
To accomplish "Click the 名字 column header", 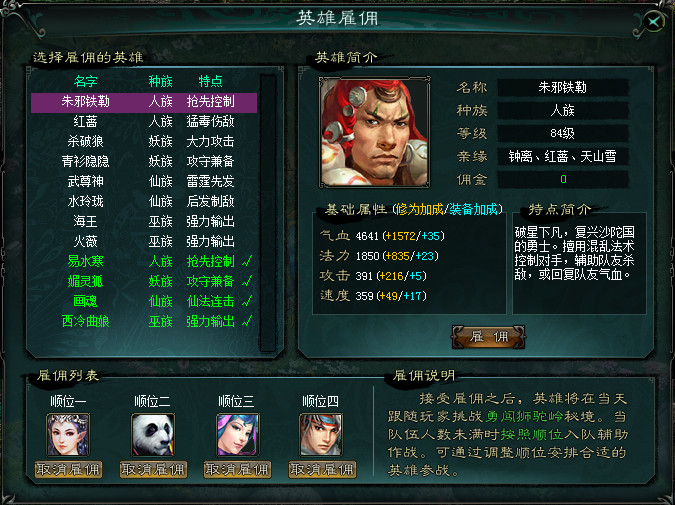I will pos(85,81).
